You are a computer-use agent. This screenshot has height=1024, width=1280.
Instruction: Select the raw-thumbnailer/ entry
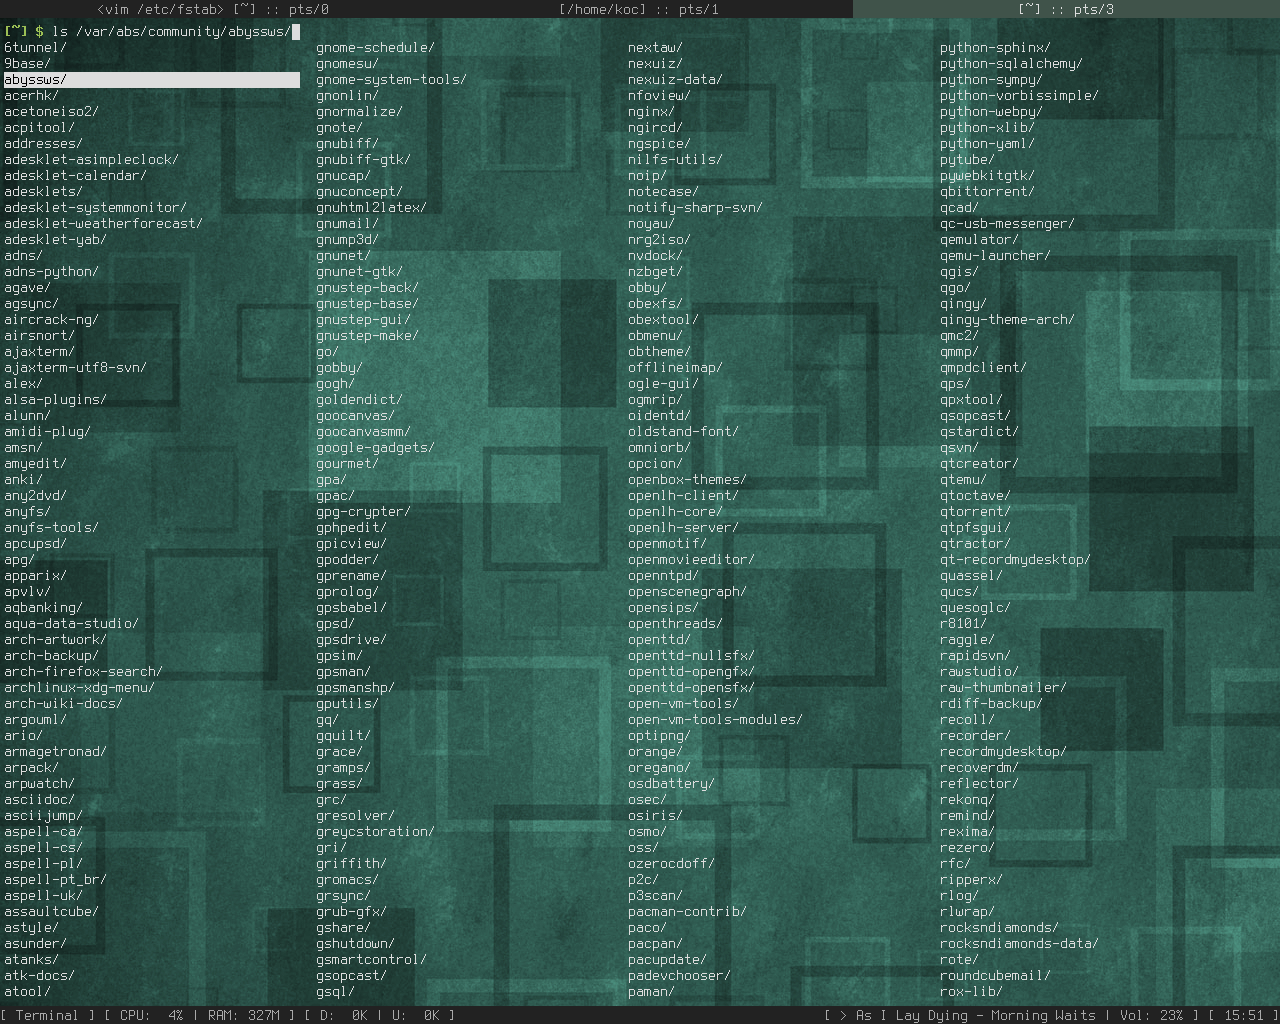(x=1003, y=687)
